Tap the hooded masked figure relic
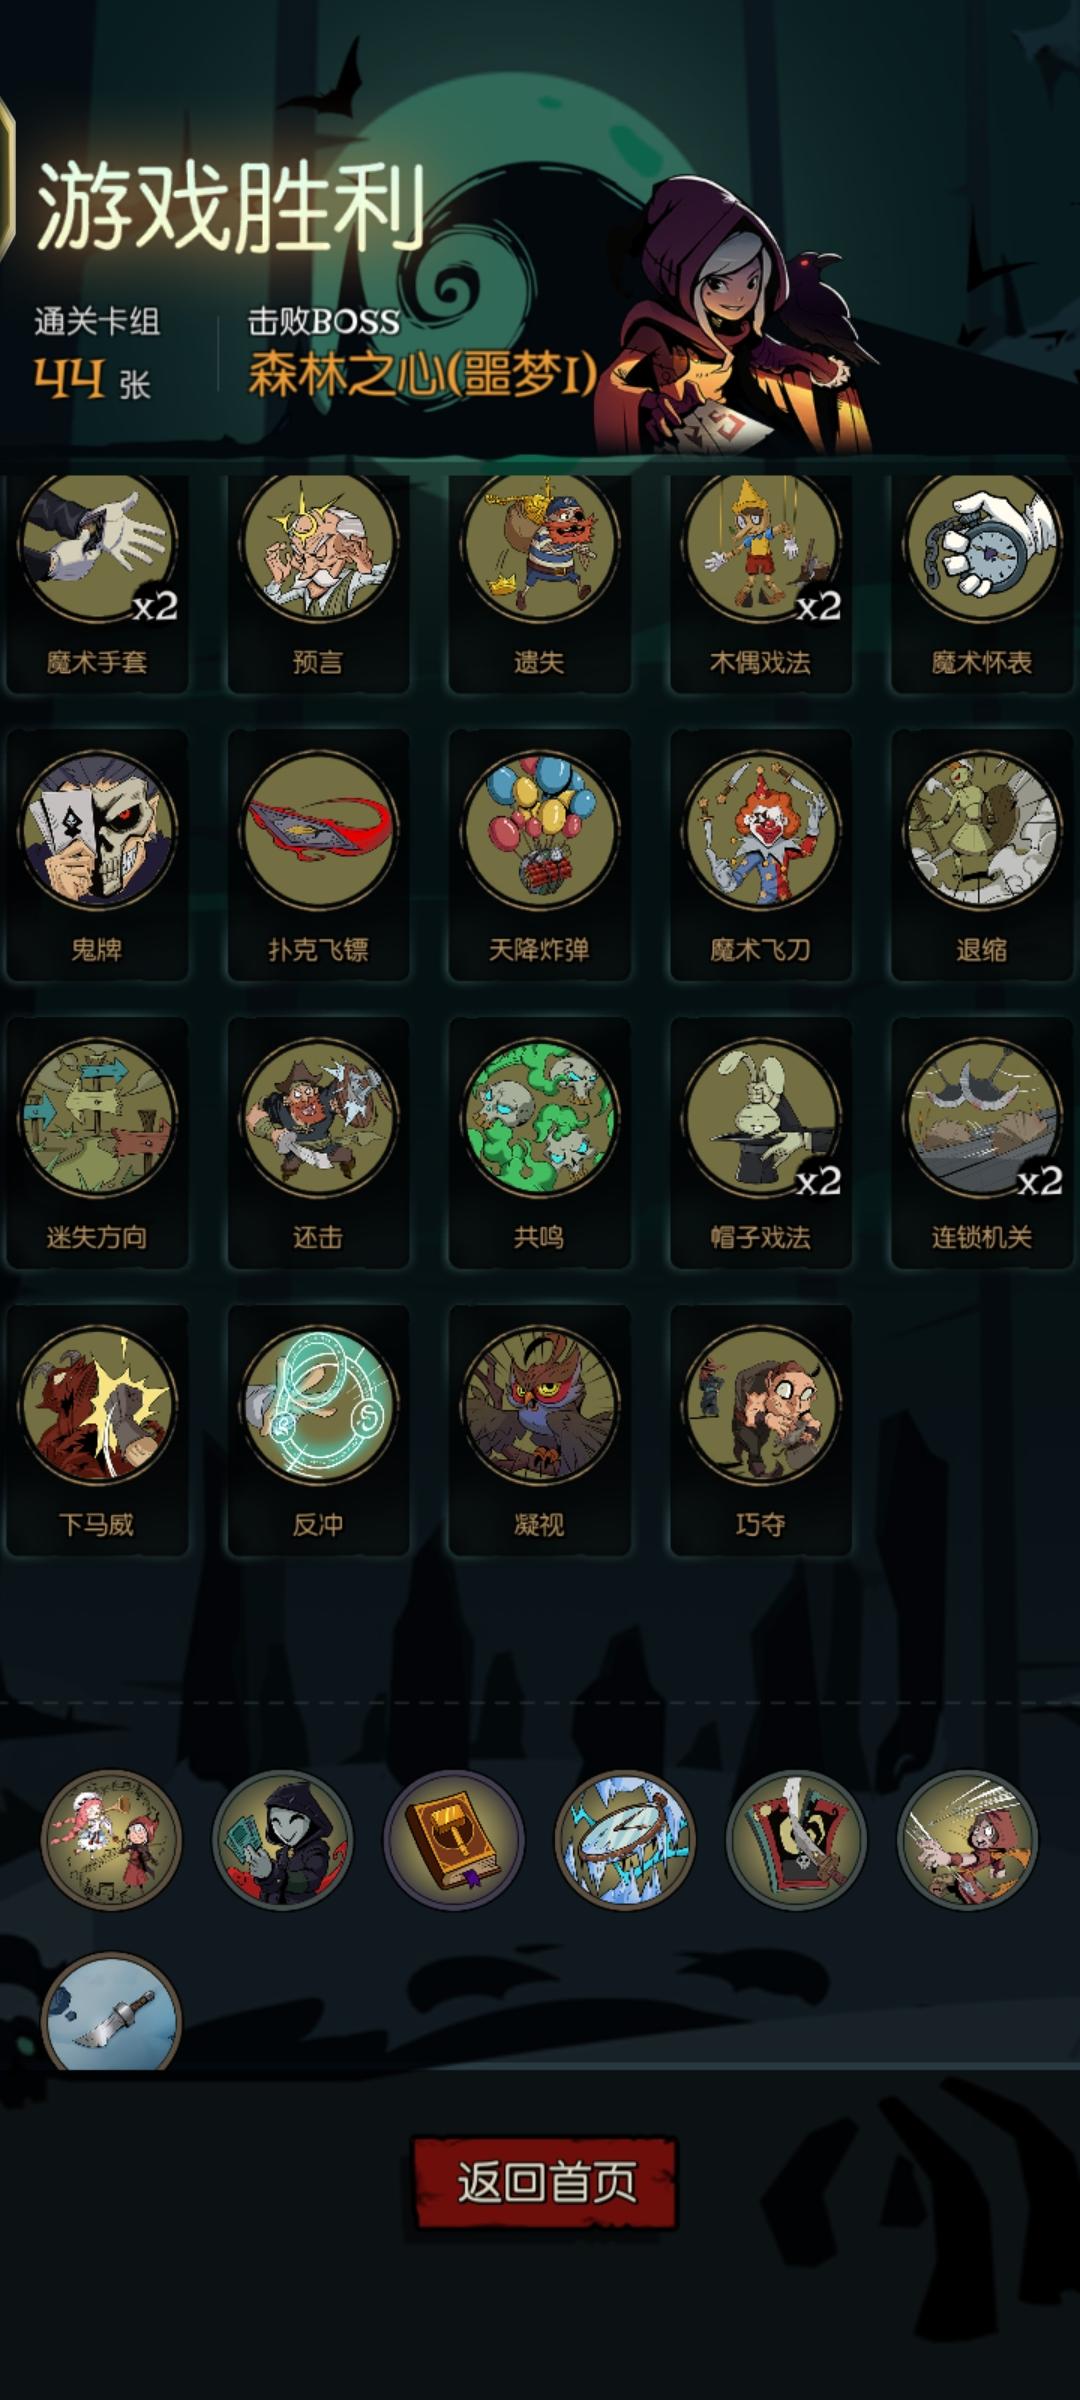The image size is (1080, 2400). [282, 1840]
